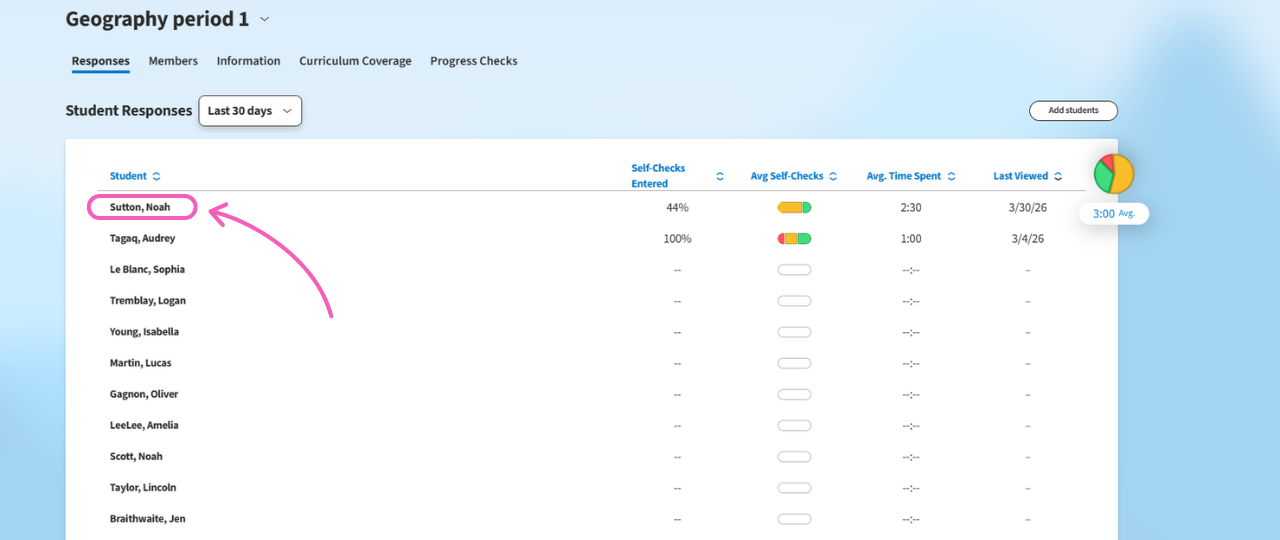Sort by Self-Checks Entered arrows icon

720,176
